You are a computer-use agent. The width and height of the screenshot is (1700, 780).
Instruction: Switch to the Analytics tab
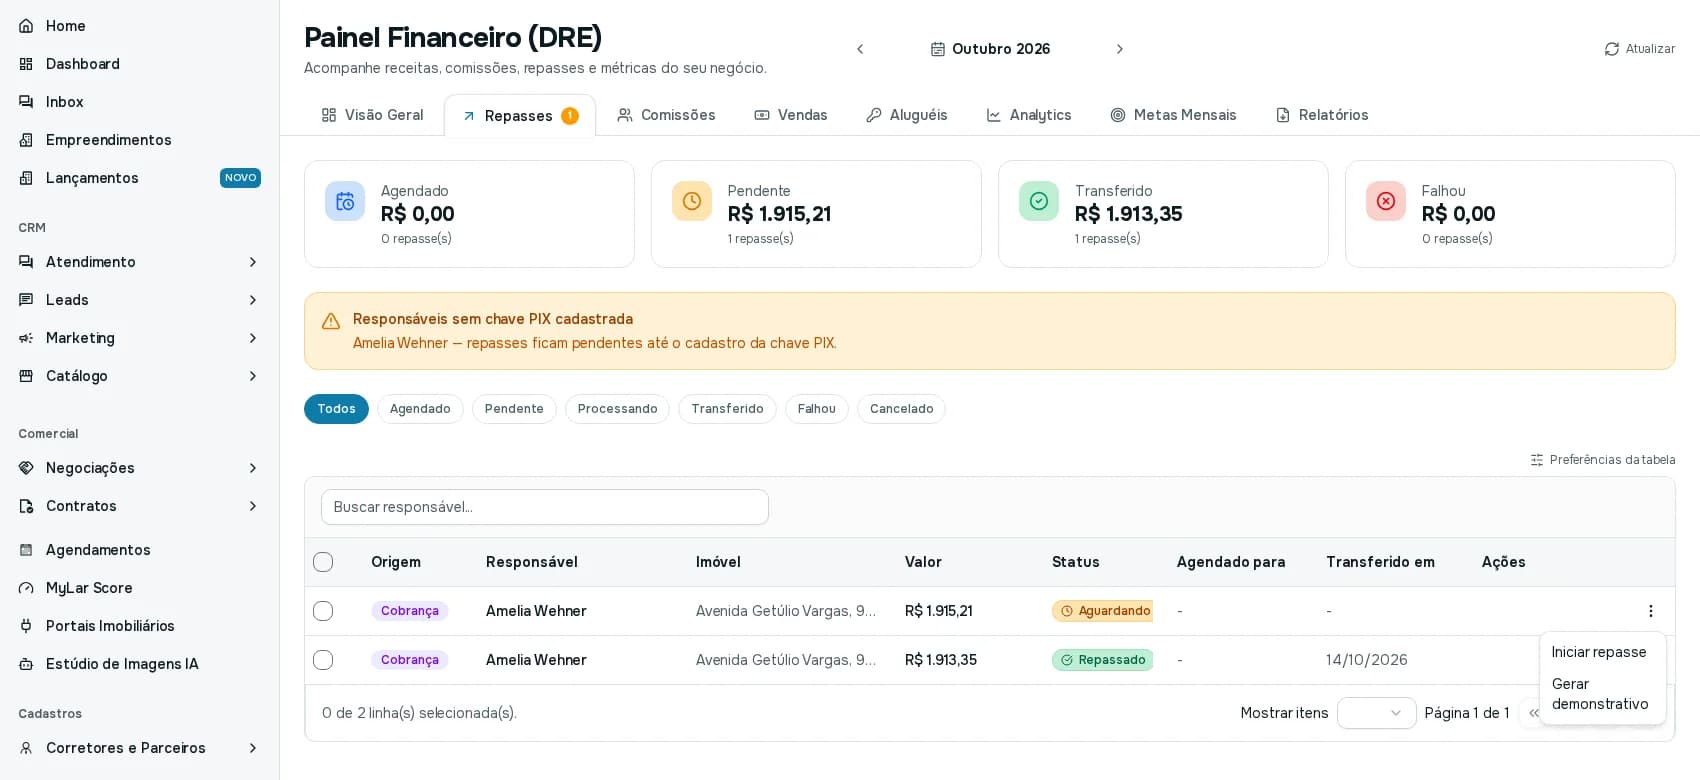tap(1029, 115)
